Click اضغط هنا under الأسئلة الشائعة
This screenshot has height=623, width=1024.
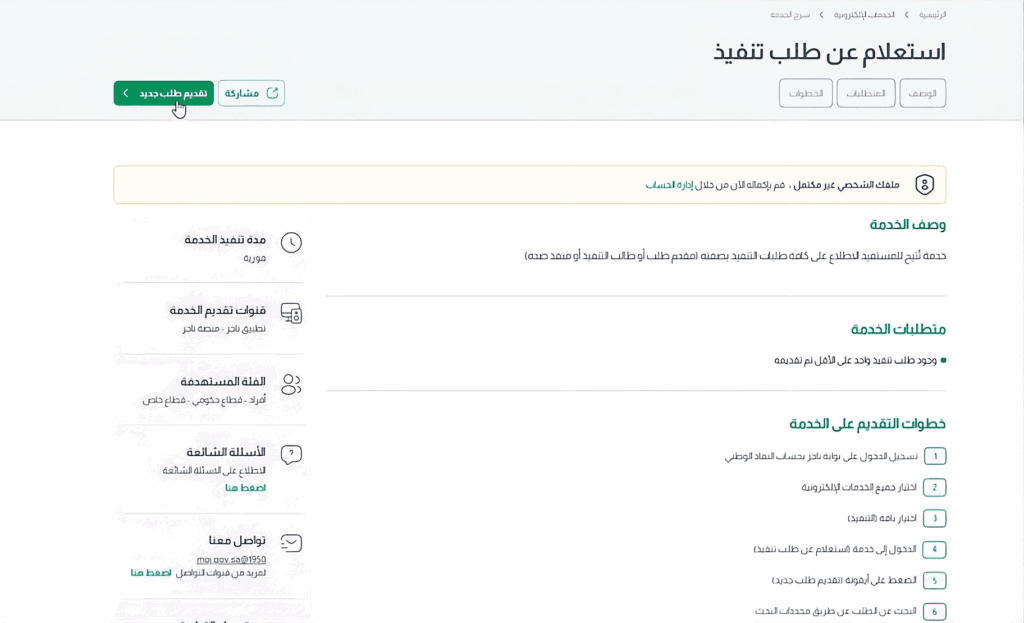coord(245,488)
